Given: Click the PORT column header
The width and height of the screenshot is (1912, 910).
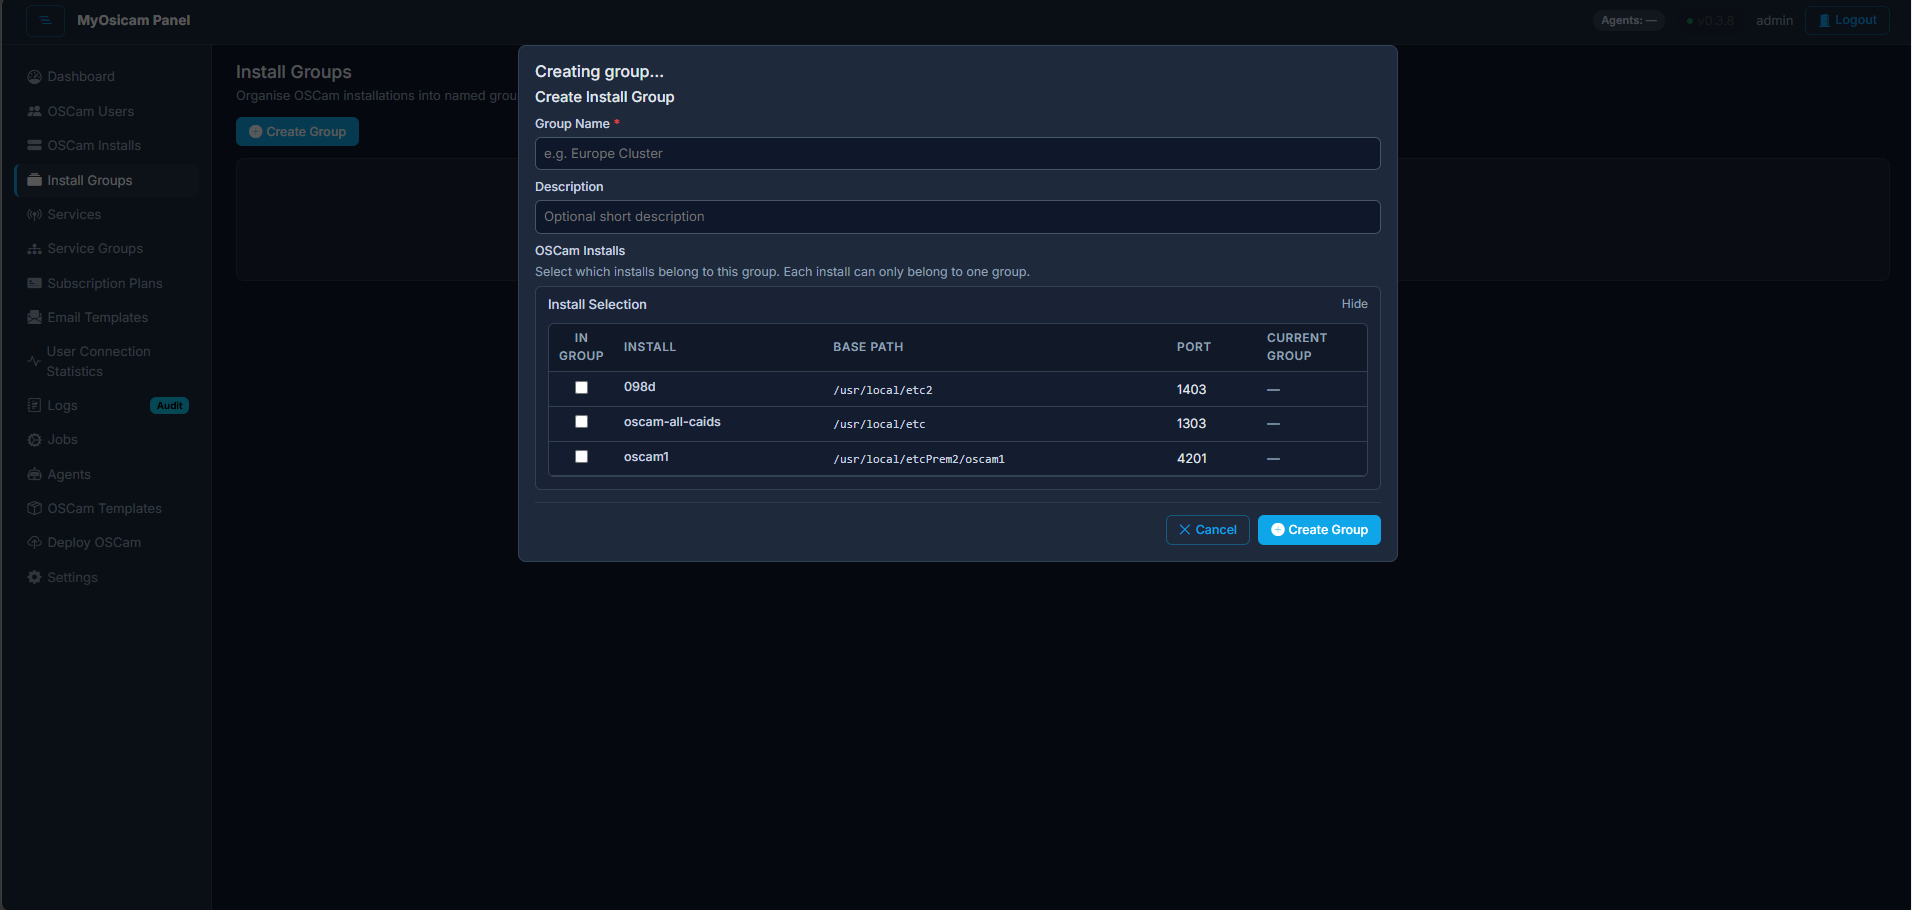Looking at the screenshot, I should pyautogui.click(x=1193, y=347).
